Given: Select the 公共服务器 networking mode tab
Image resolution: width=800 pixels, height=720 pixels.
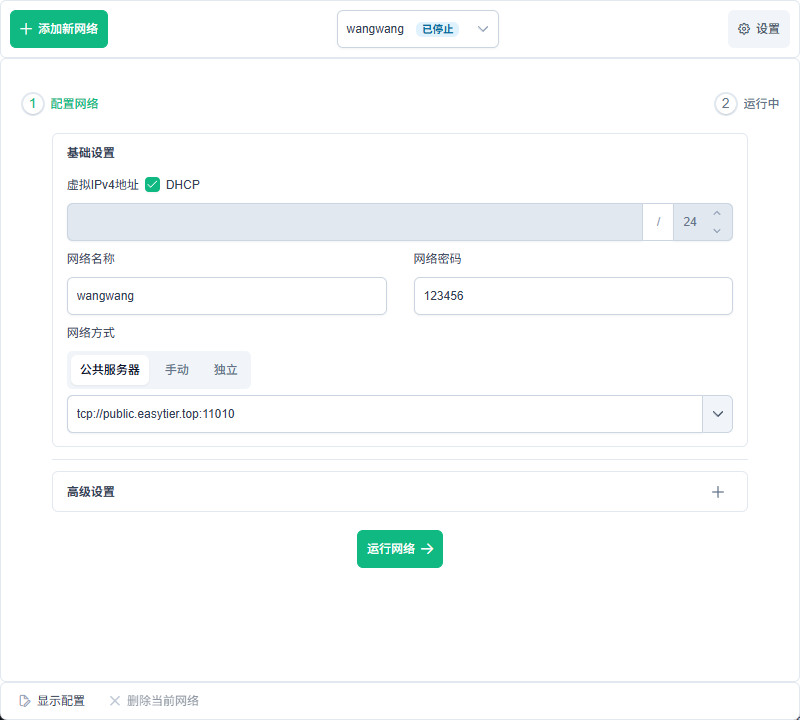Looking at the screenshot, I should click(x=110, y=370).
